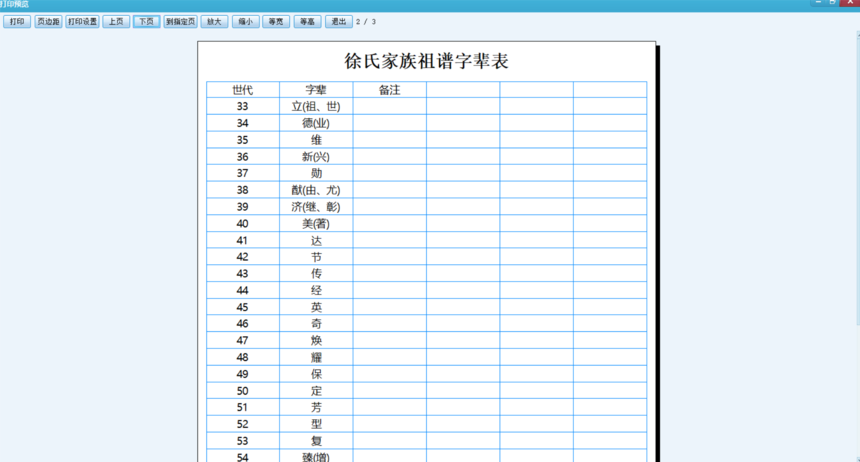This screenshot has height=462, width=860.
Task: Click cell 德(业)
Action: [x=316, y=123]
